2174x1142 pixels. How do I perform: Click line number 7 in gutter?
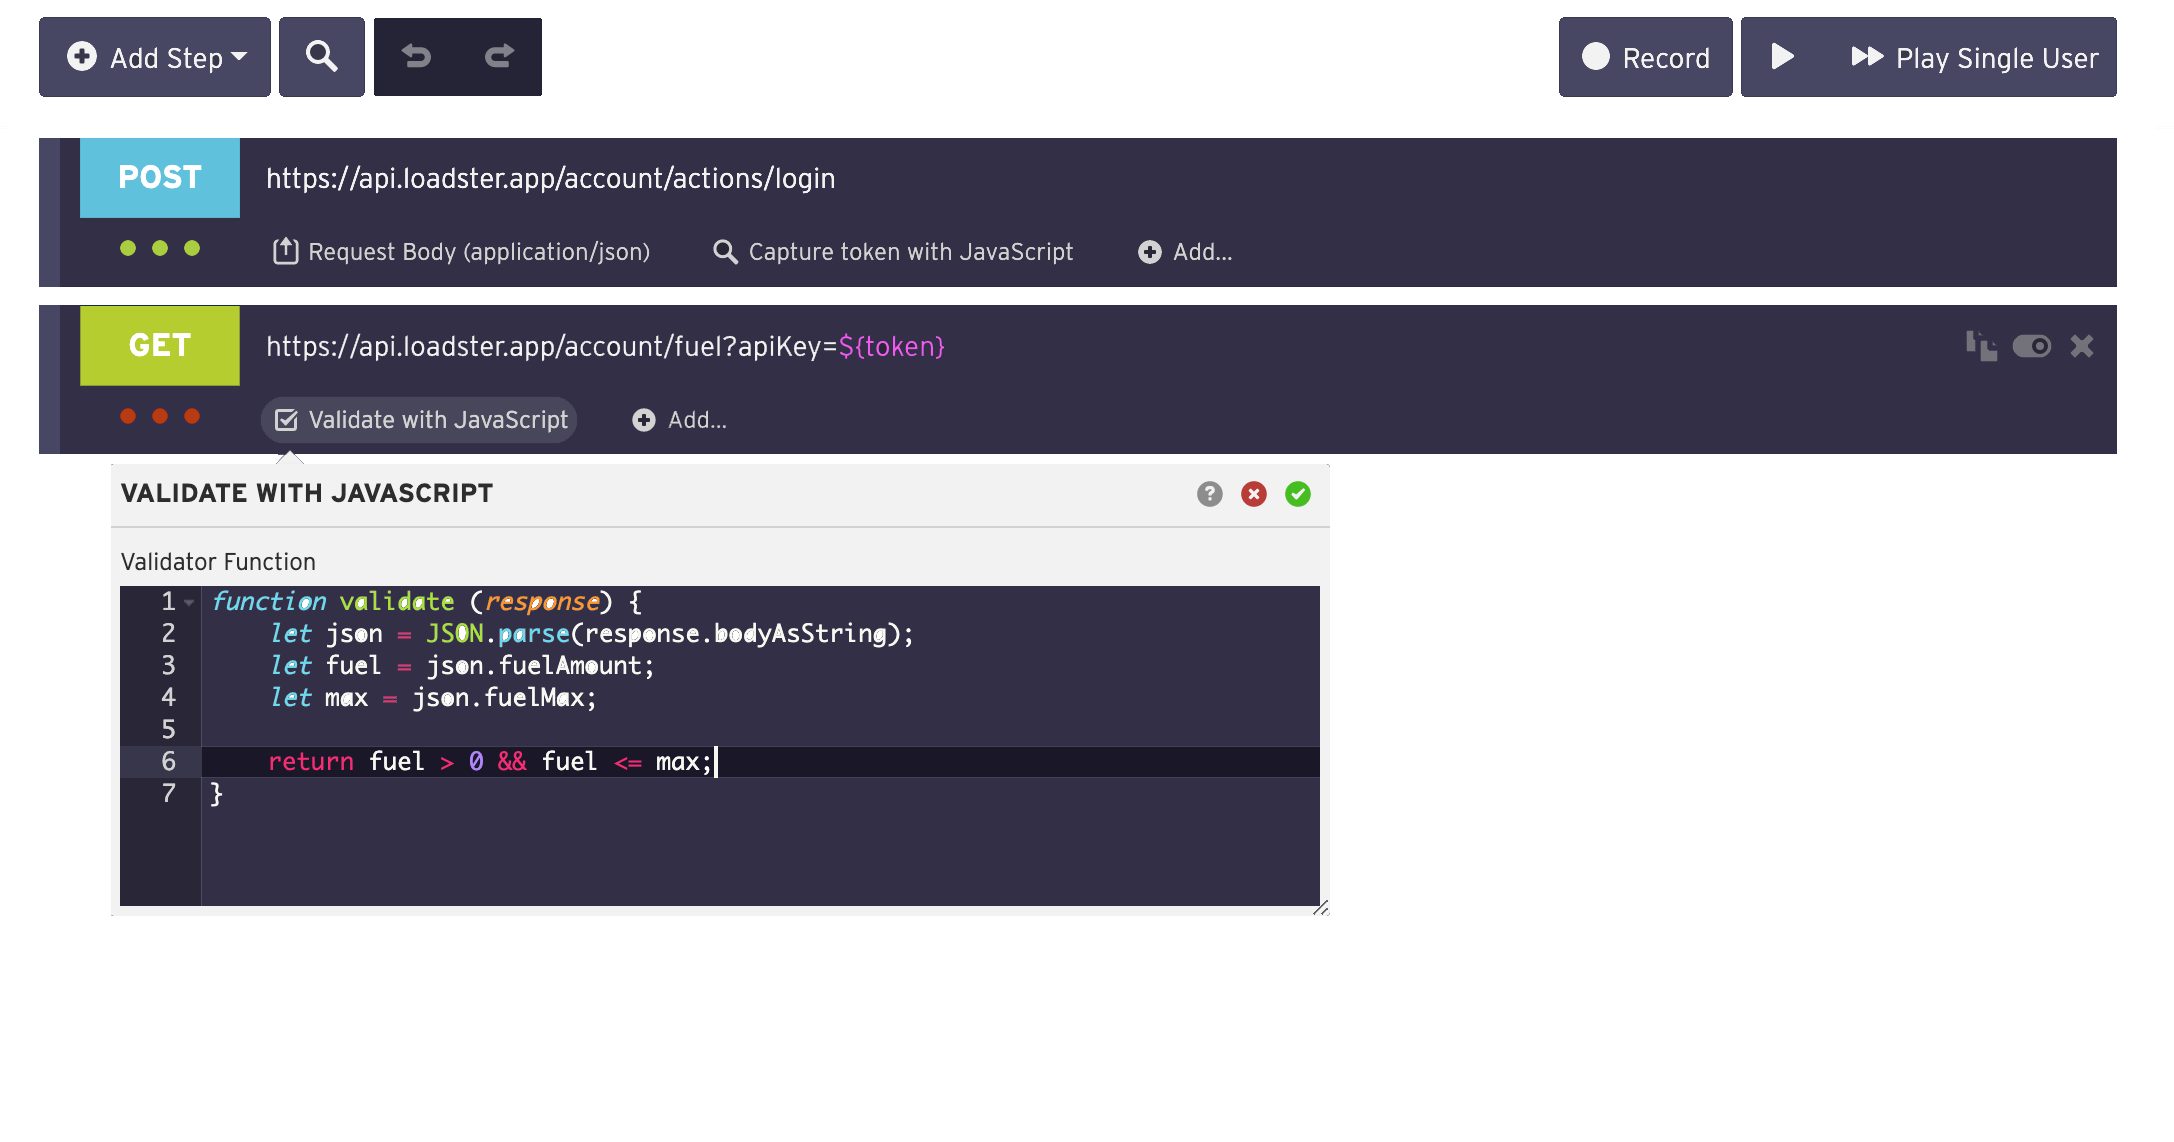click(x=168, y=793)
